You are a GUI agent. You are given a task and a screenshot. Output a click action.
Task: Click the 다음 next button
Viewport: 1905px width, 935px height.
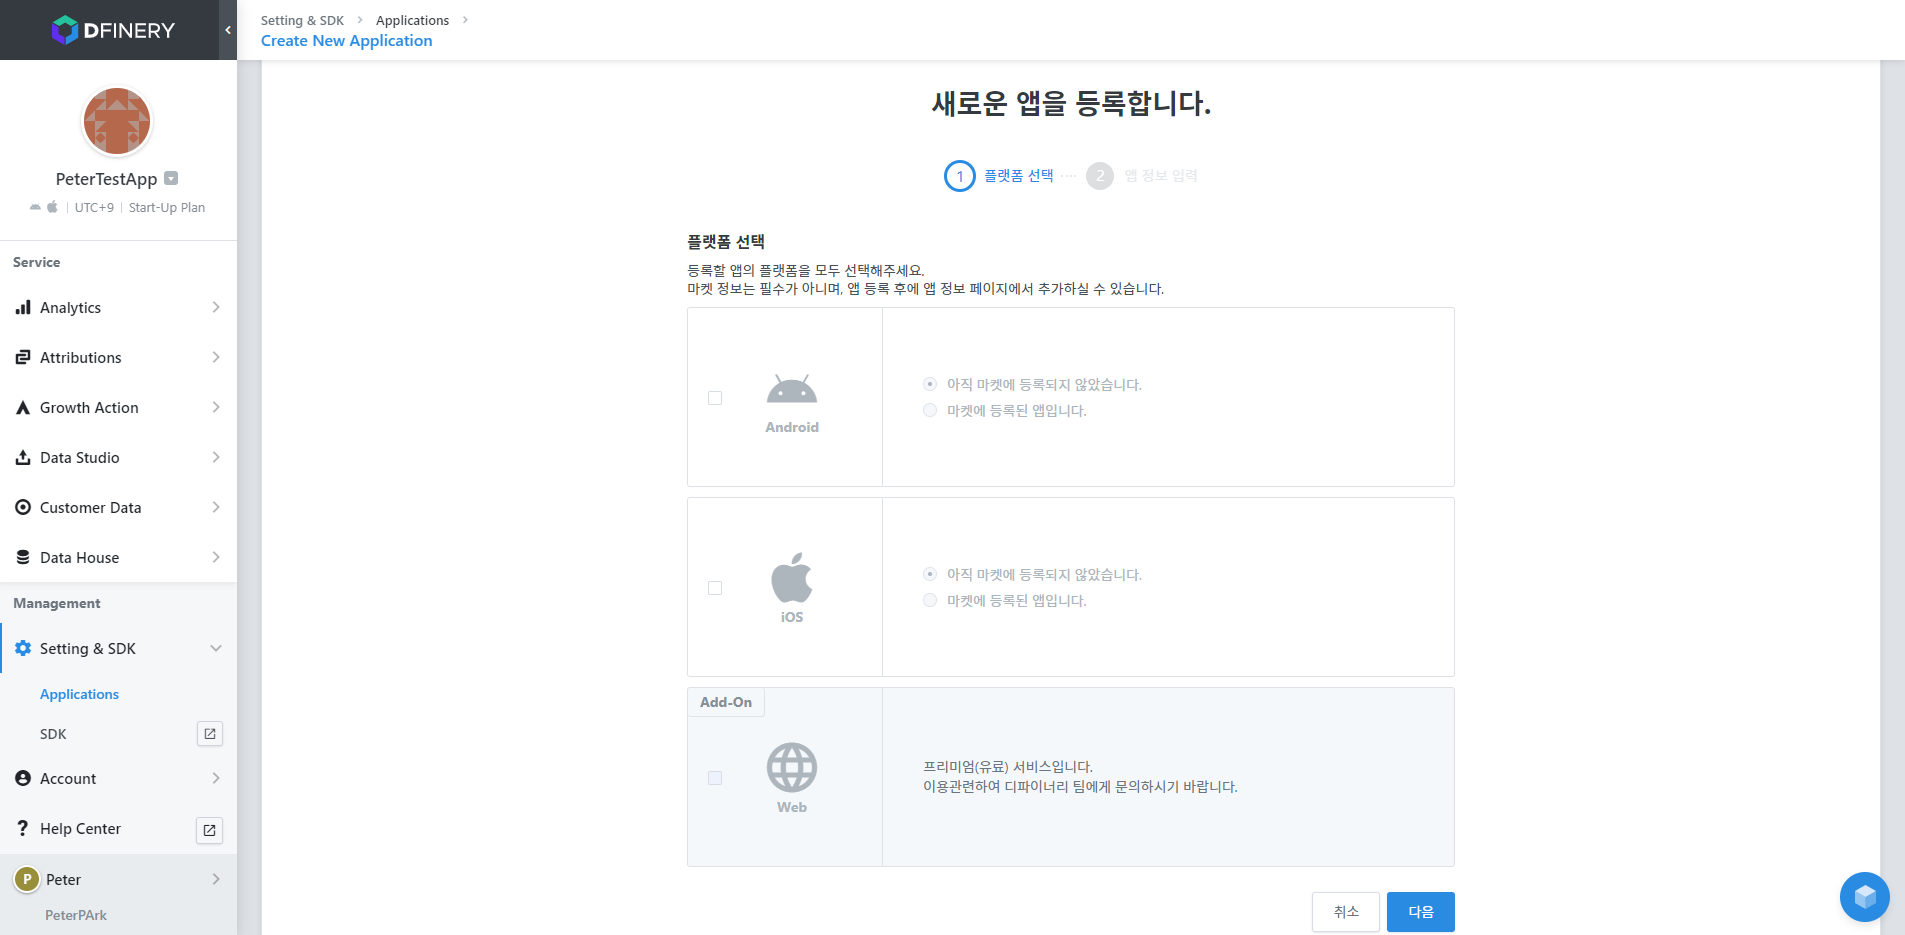pos(1421,912)
